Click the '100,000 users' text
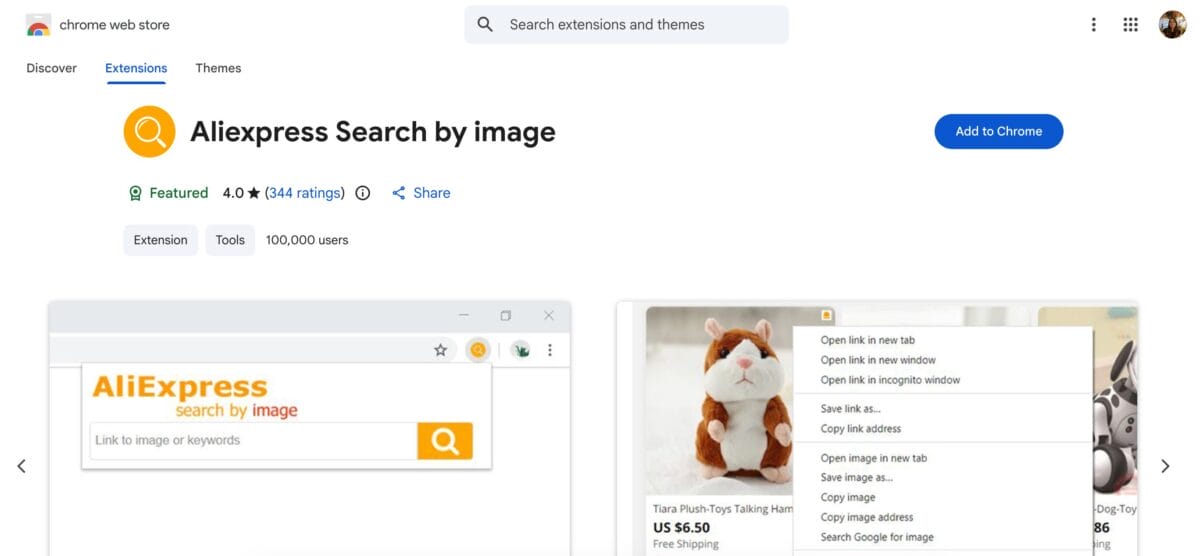This screenshot has height=556, width=1200. (307, 240)
